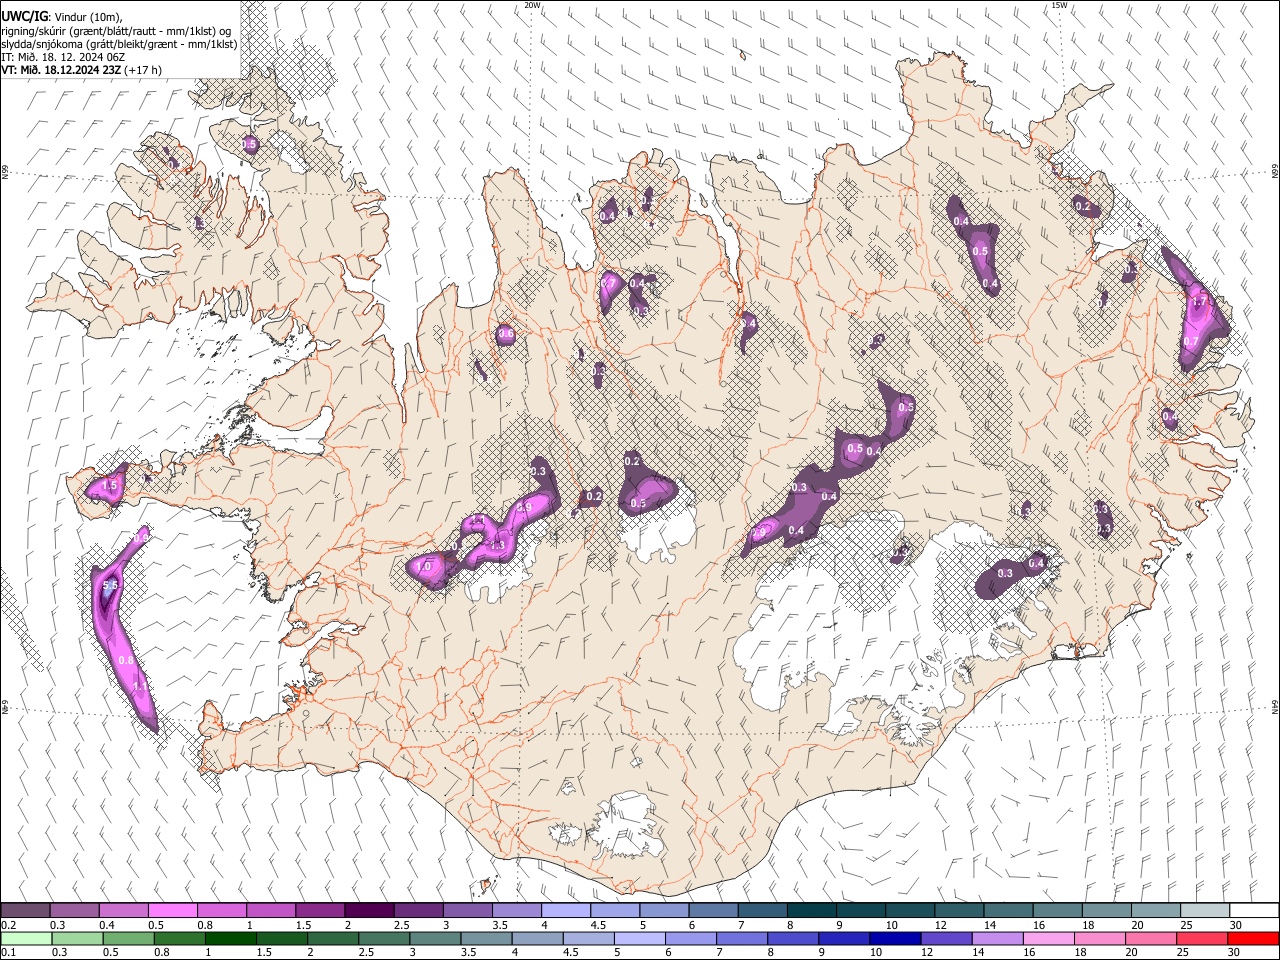Click bottom legend swatch between 0.1 and 0.3
Screen dimensions: 1280x960
(26, 938)
